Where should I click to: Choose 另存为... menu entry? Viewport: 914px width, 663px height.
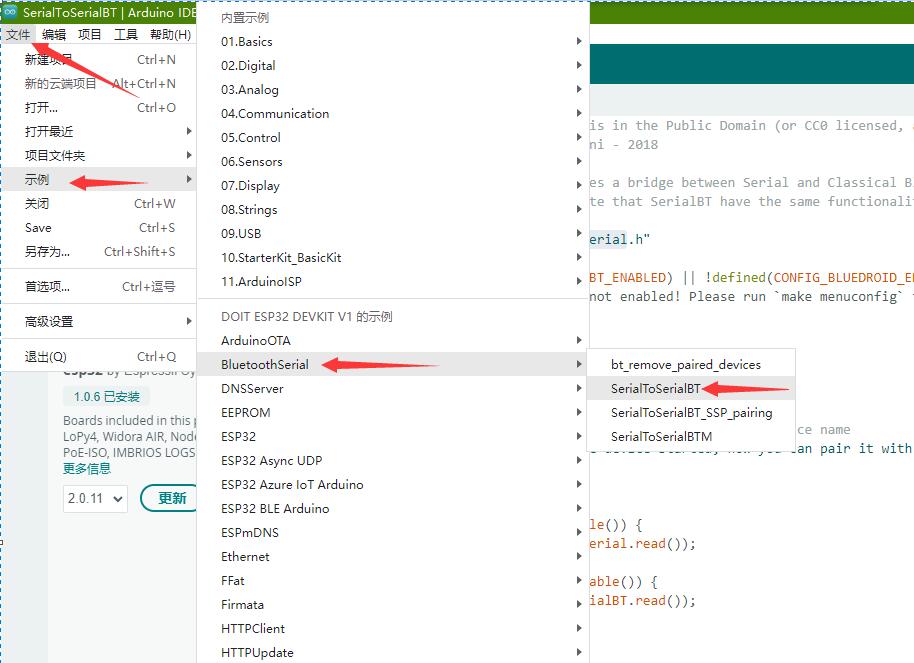[100, 251]
